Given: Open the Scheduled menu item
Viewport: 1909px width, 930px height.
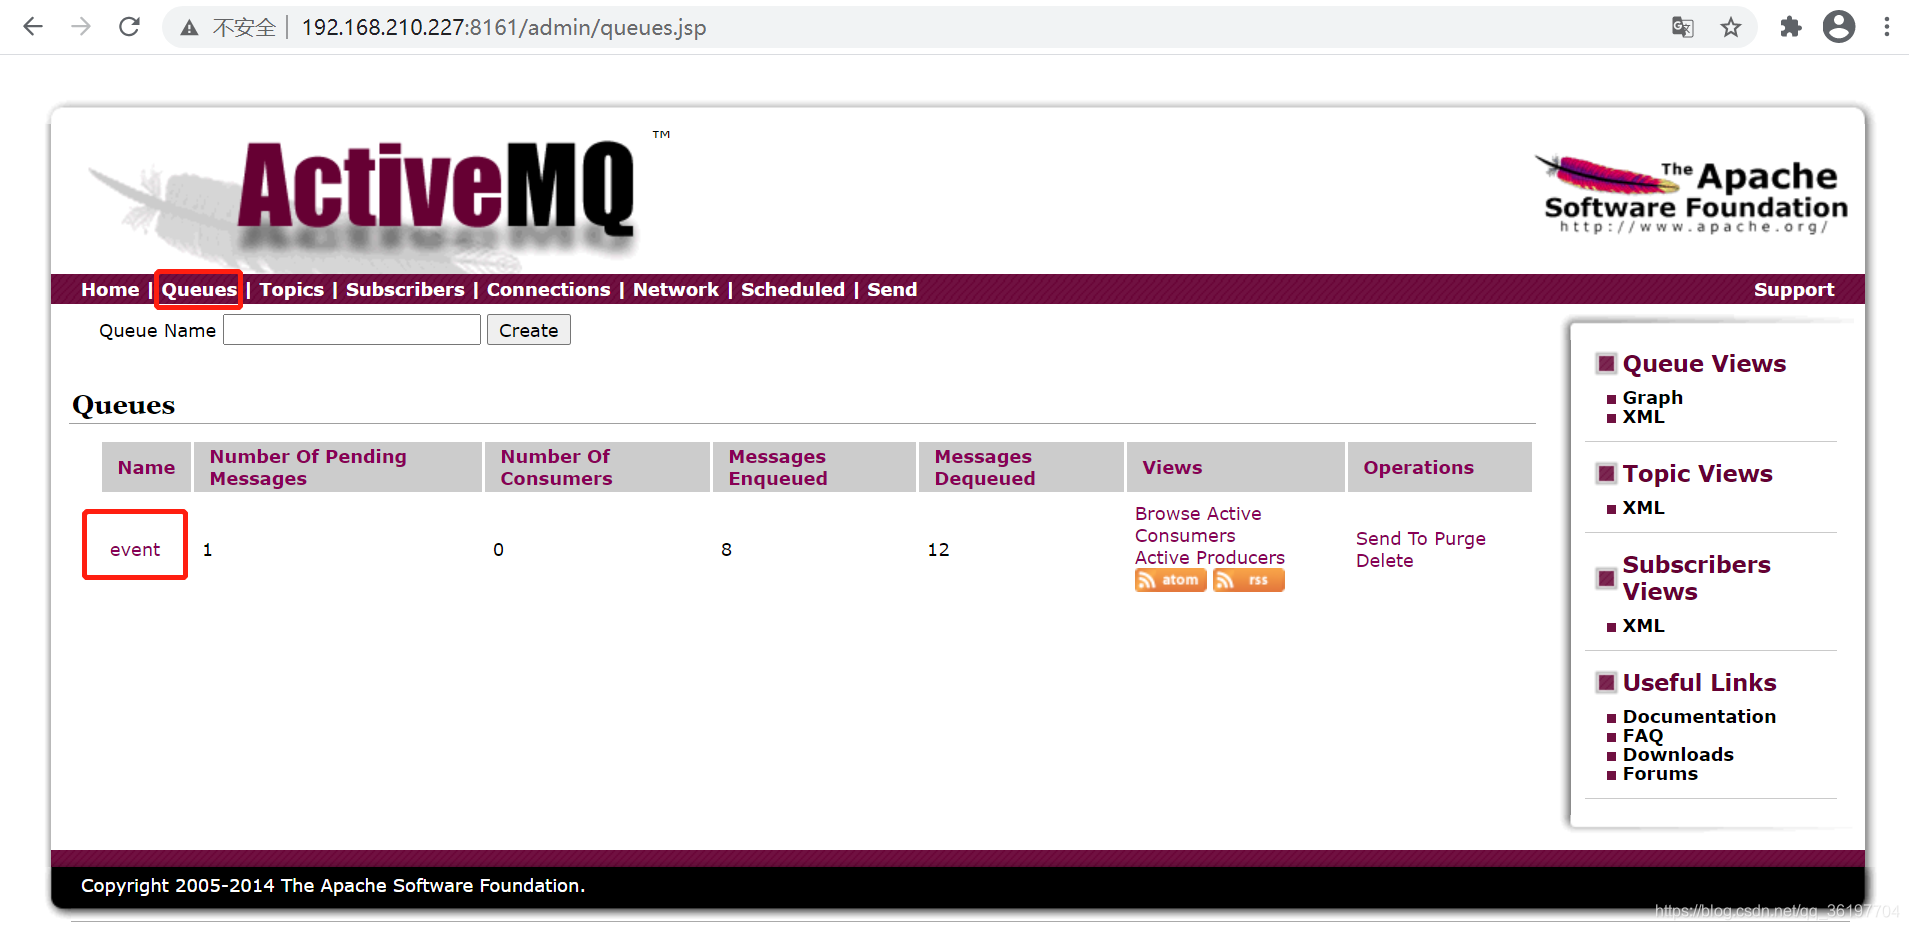Looking at the screenshot, I should click(x=792, y=289).
